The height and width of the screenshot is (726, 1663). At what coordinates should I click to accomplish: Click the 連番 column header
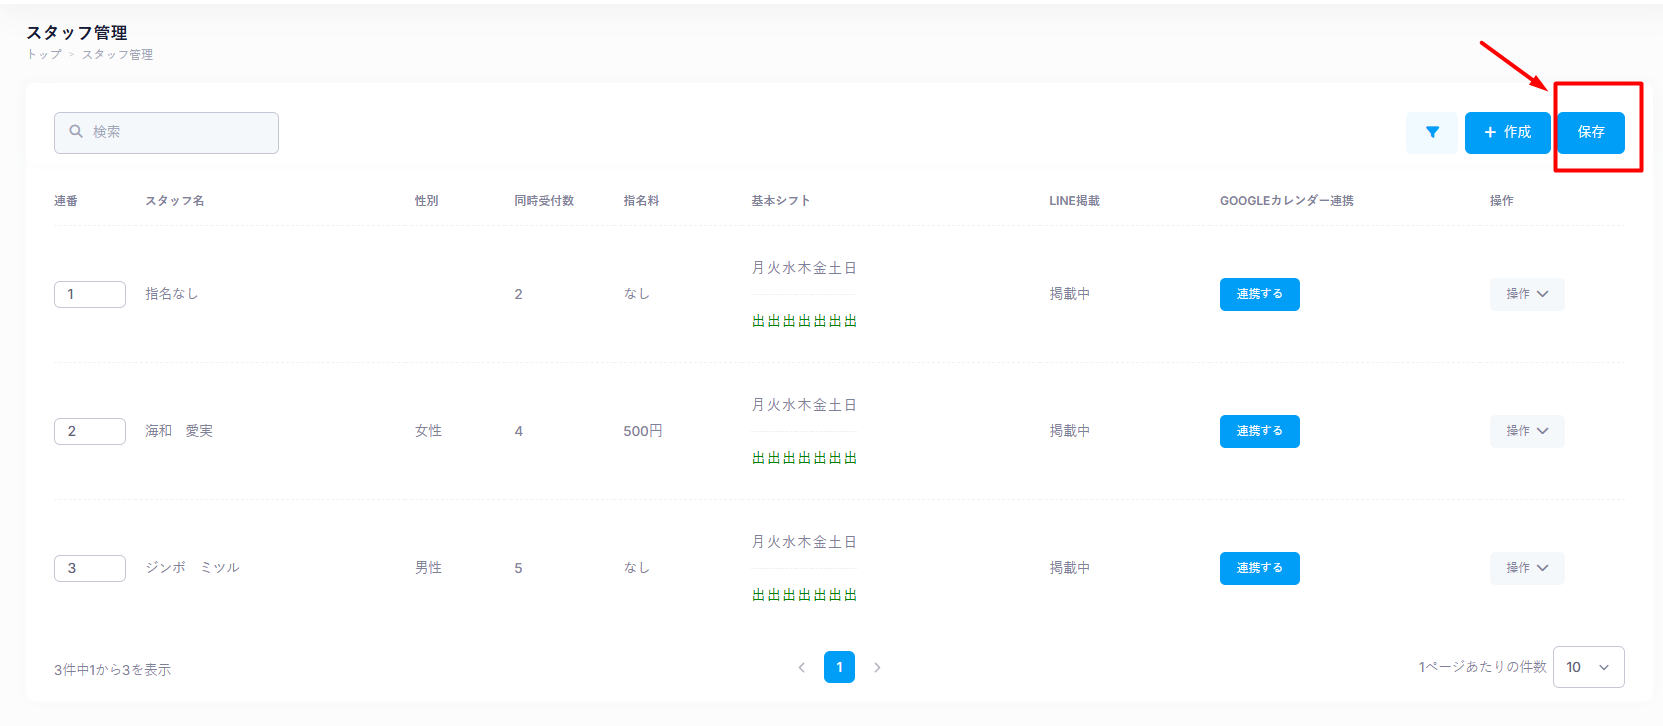point(66,201)
